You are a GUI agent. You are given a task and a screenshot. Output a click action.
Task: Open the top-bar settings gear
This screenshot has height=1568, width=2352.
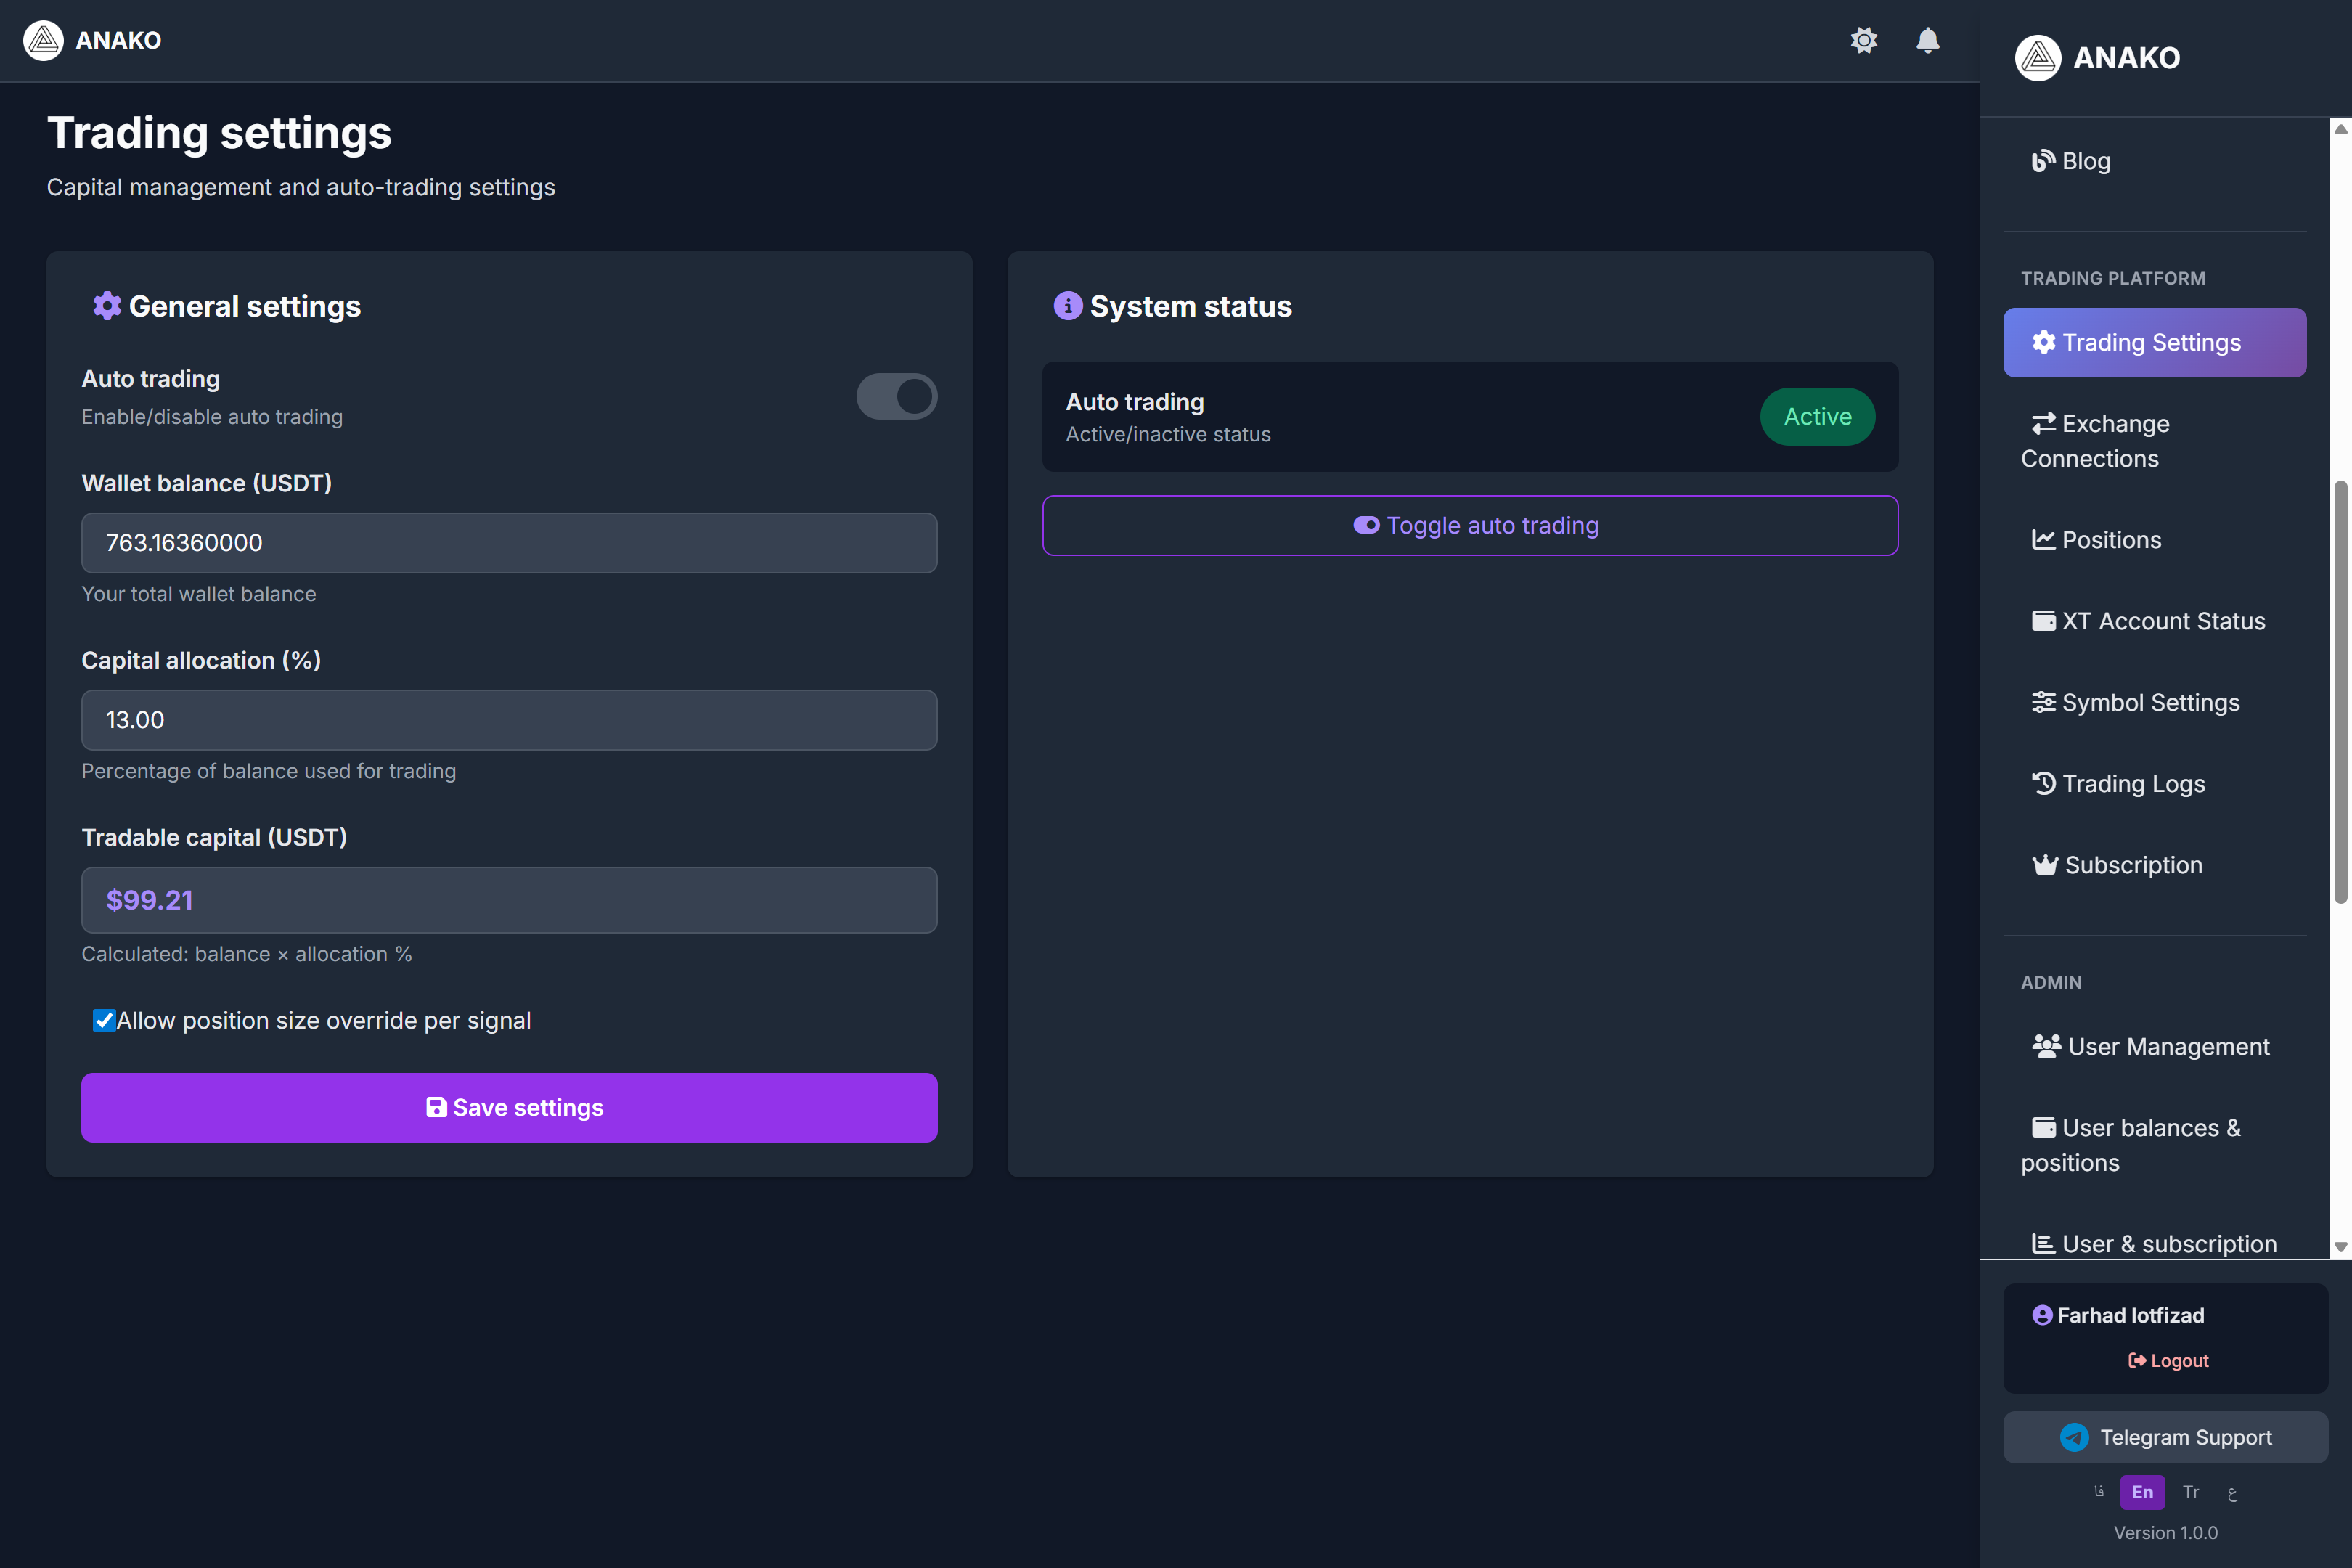1863,40
